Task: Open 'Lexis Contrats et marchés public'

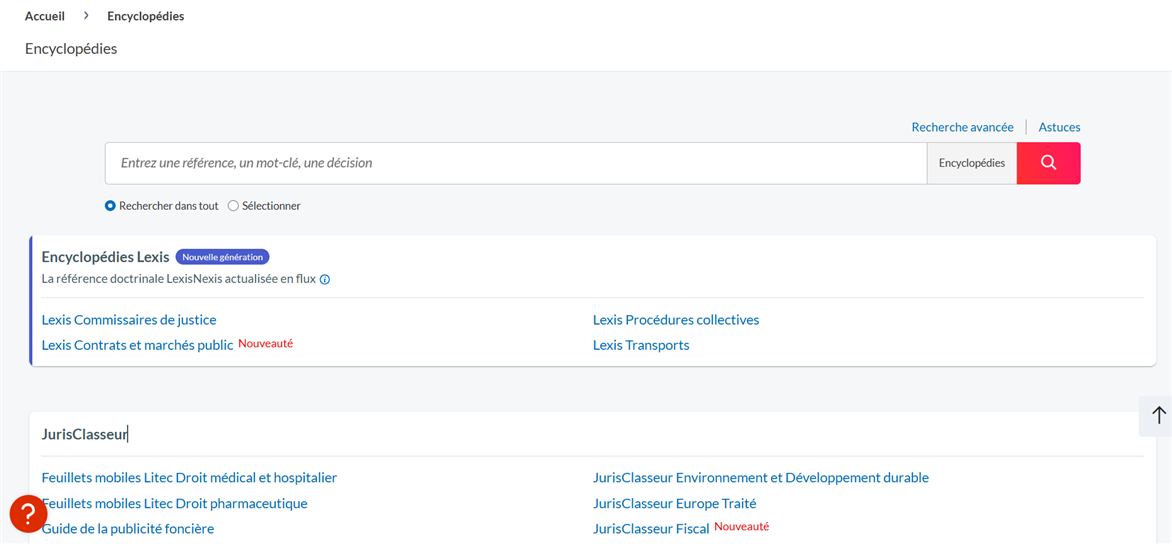Action: 137,345
